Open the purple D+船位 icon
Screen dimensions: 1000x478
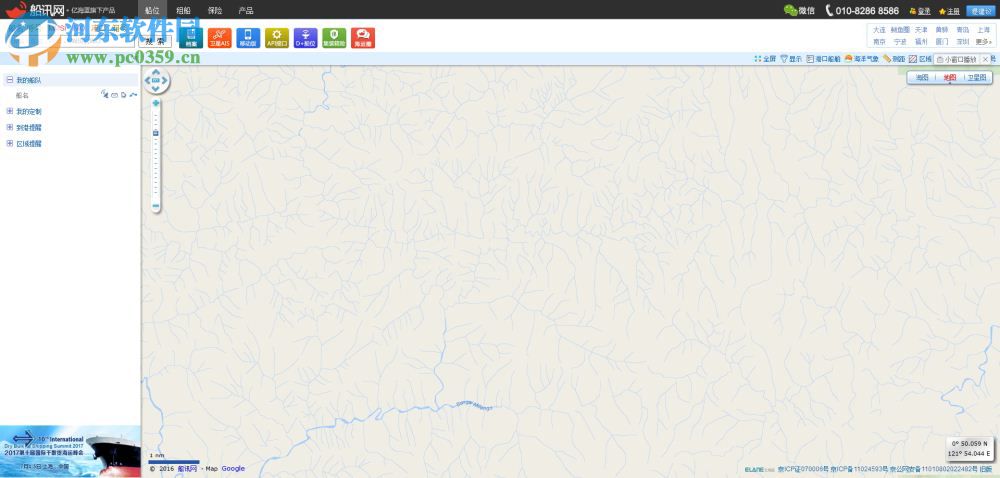(x=305, y=38)
